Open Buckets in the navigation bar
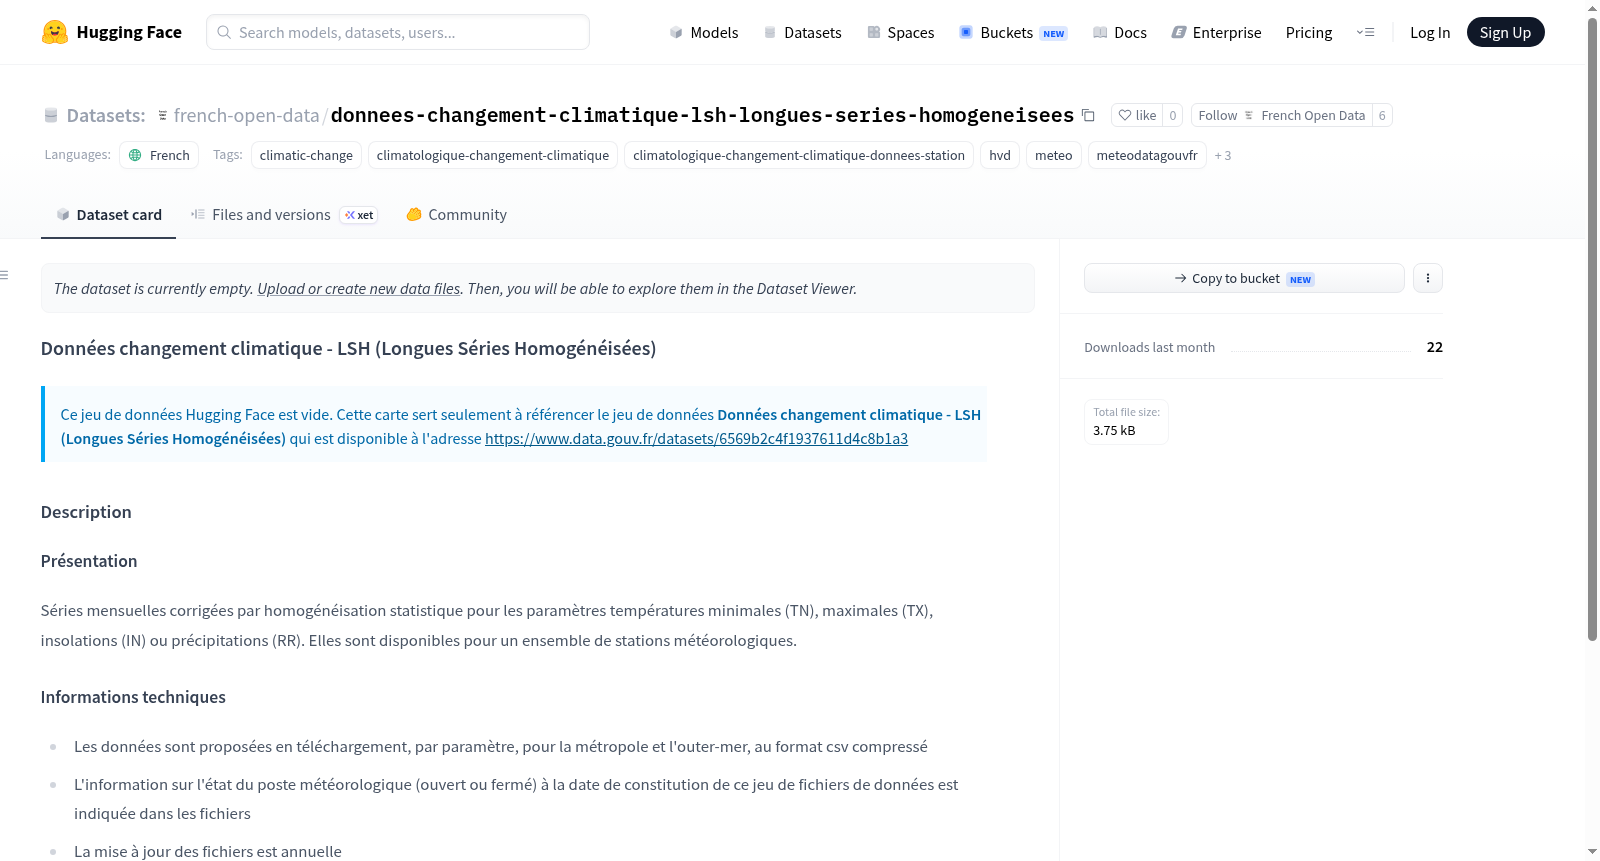 1013,32
